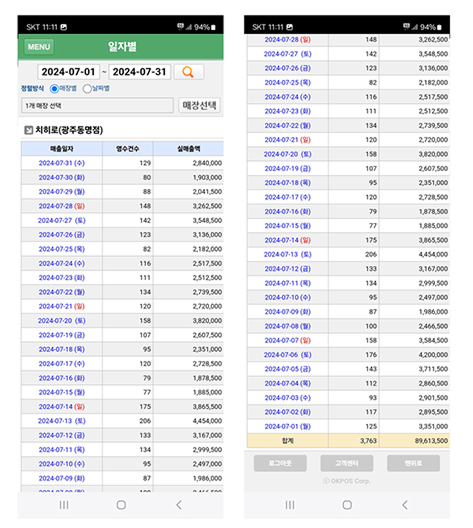This screenshot has width=473, height=528.
Task: Tap recent apps icon in left phone
Action: point(64,505)
